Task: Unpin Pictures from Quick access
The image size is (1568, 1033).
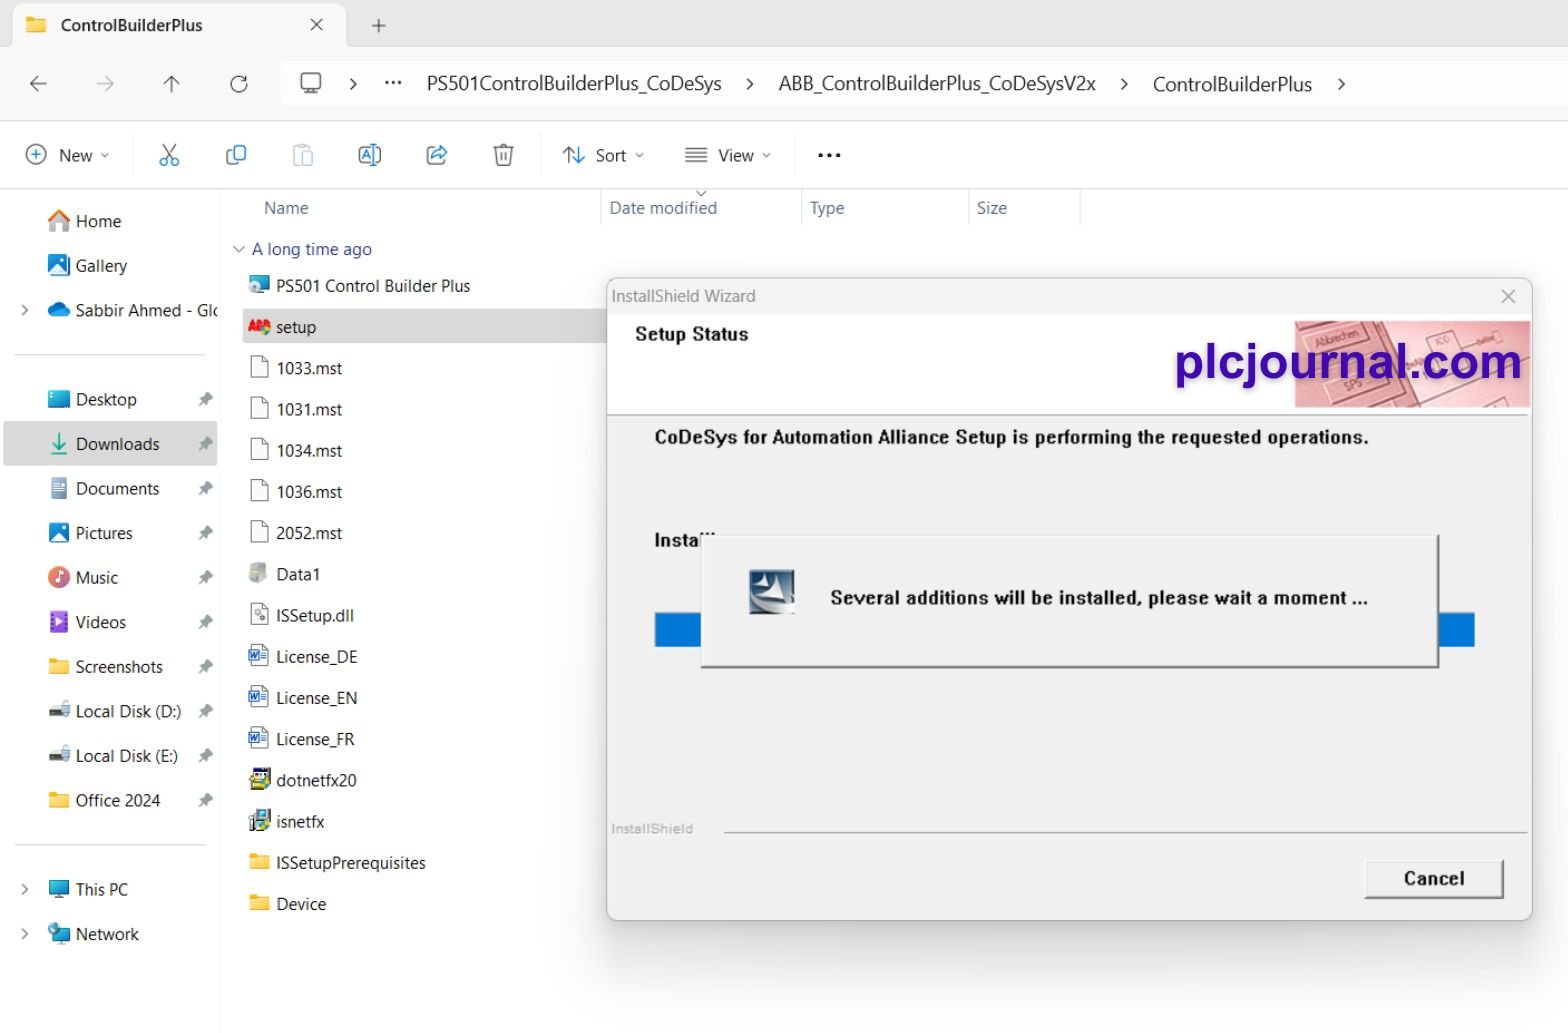Action: pyautogui.click(x=205, y=533)
